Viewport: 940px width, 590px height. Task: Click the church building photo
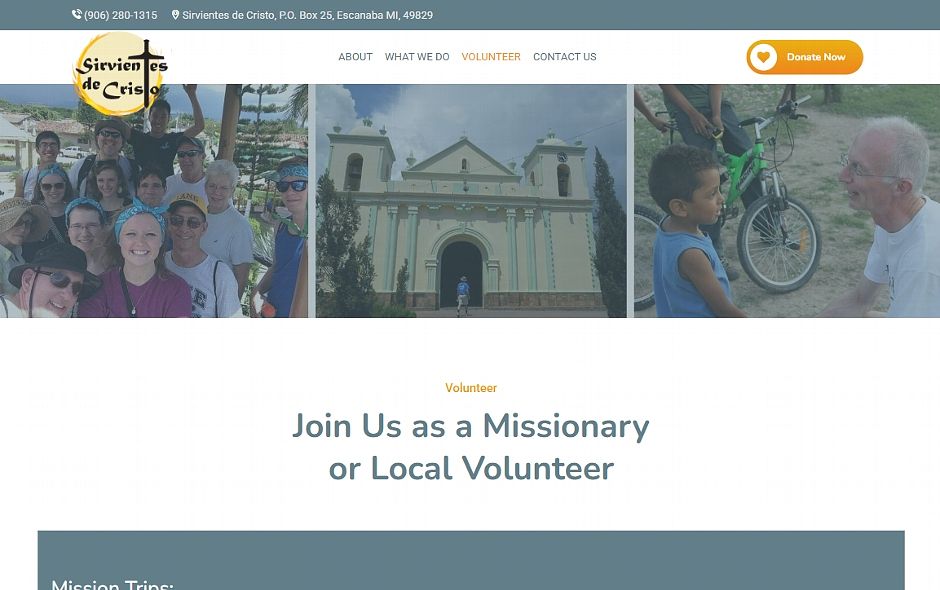click(471, 201)
